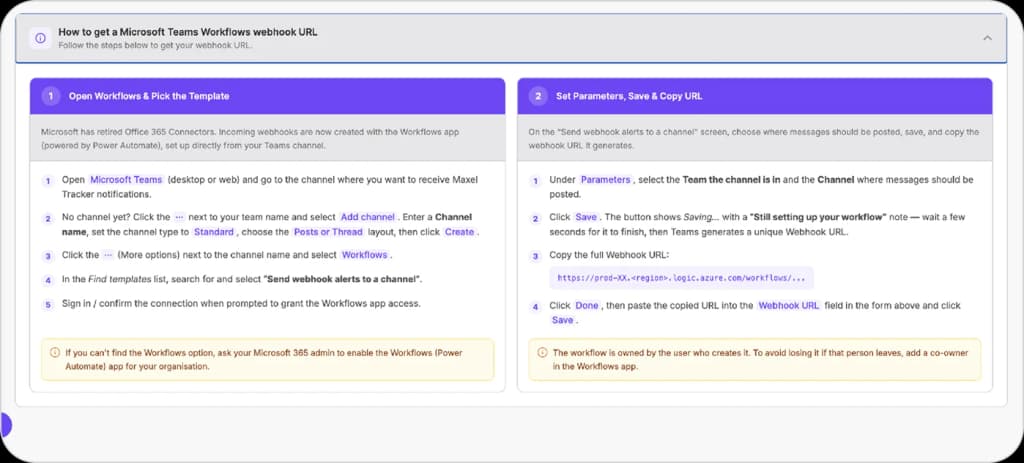The width and height of the screenshot is (1024, 463).
Task: Click the 'Done' tag in step 4
Action: click(586, 305)
